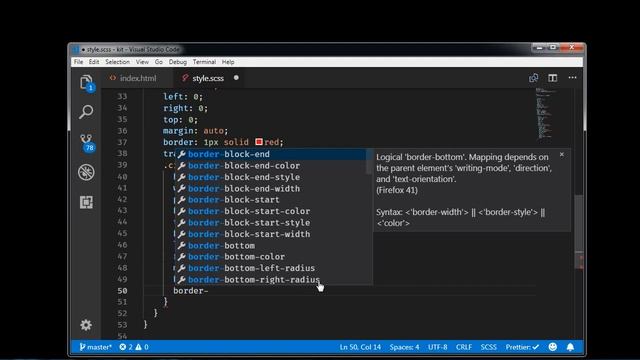Screen dimensions: 640x360
Task: Select border-block-start-color suggestion
Action: click(x=271, y=211)
